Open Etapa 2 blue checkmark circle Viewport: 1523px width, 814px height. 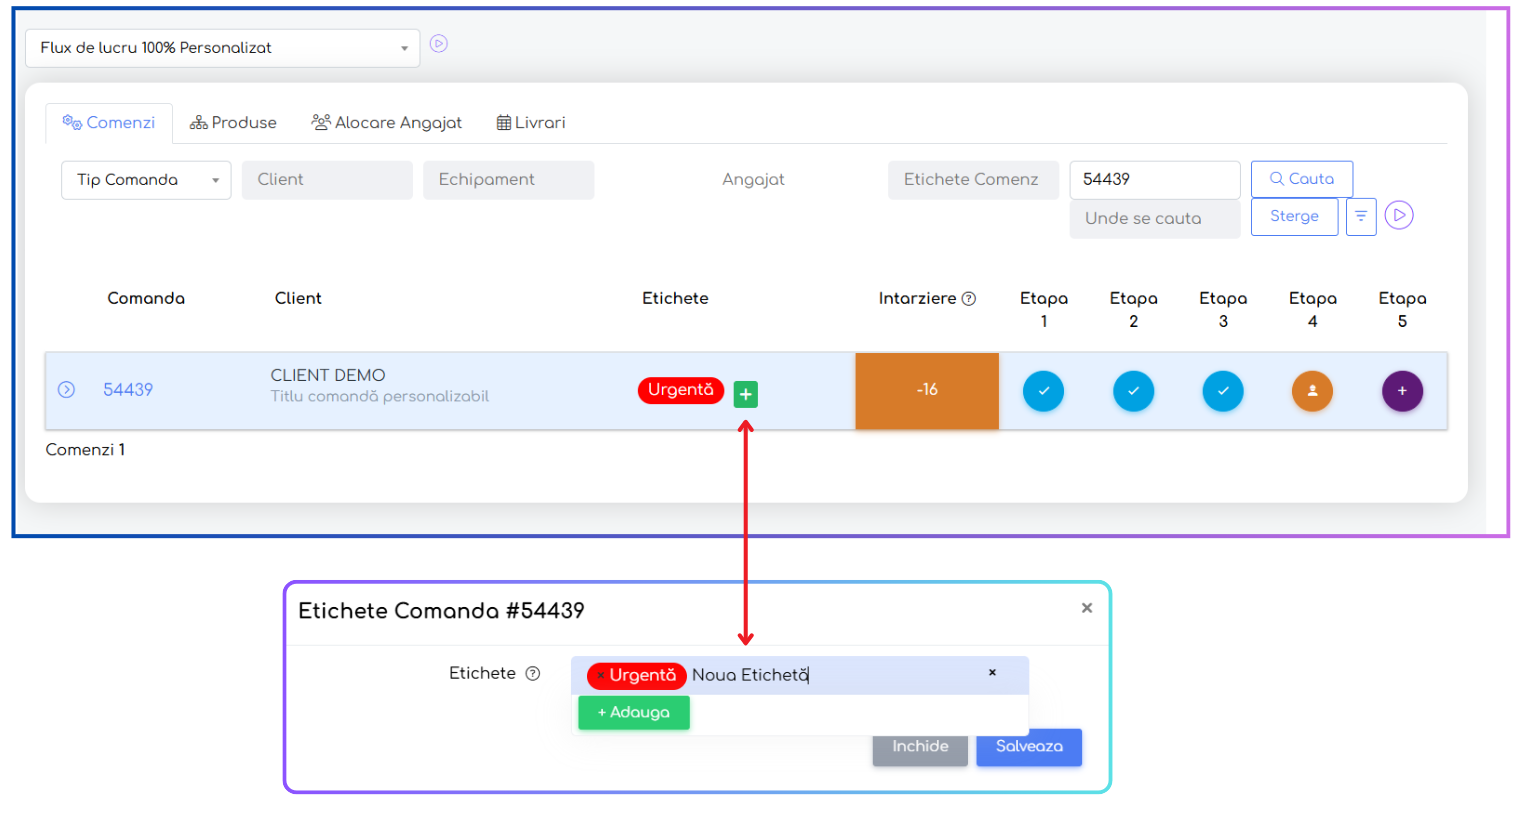click(1133, 391)
